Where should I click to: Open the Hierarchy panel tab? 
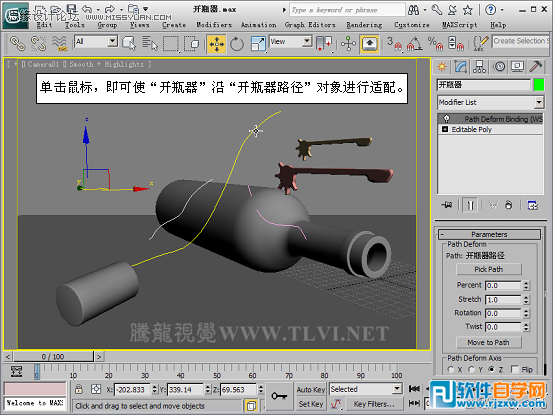coord(479,66)
